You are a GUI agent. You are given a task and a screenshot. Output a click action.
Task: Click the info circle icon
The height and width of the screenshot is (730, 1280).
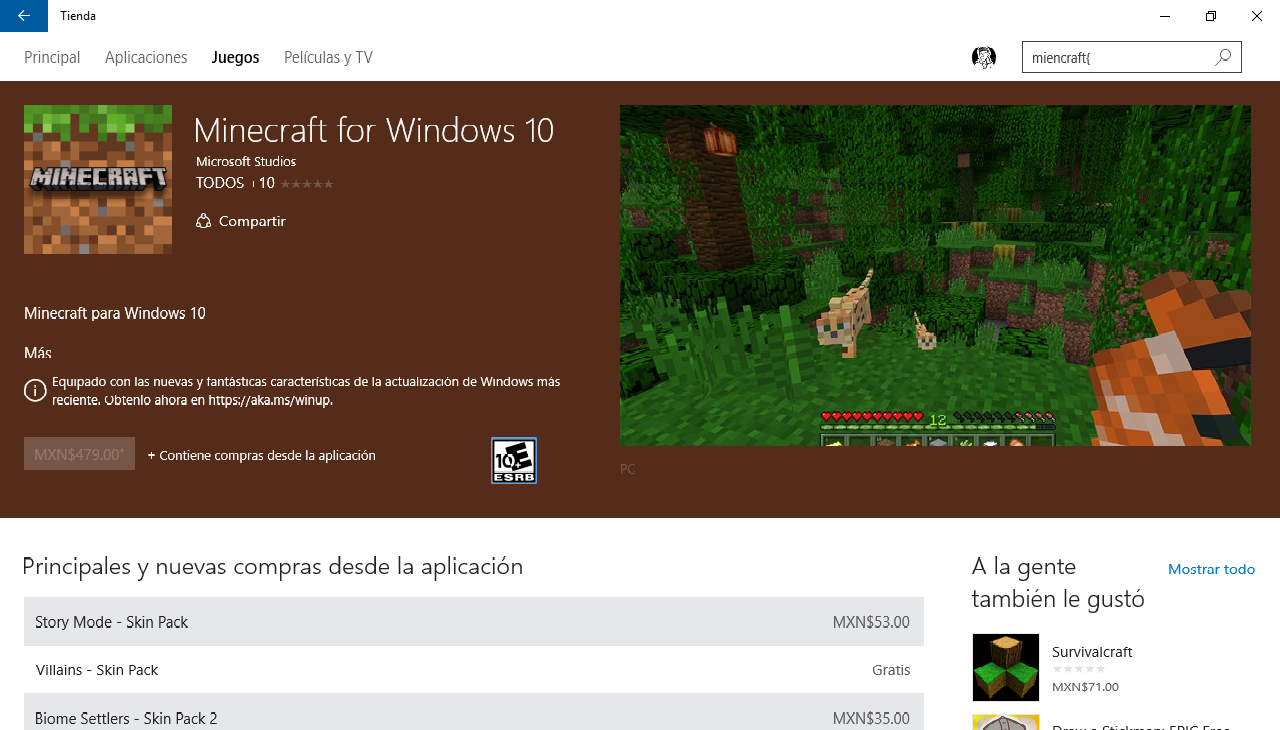[x=35, y=390]
